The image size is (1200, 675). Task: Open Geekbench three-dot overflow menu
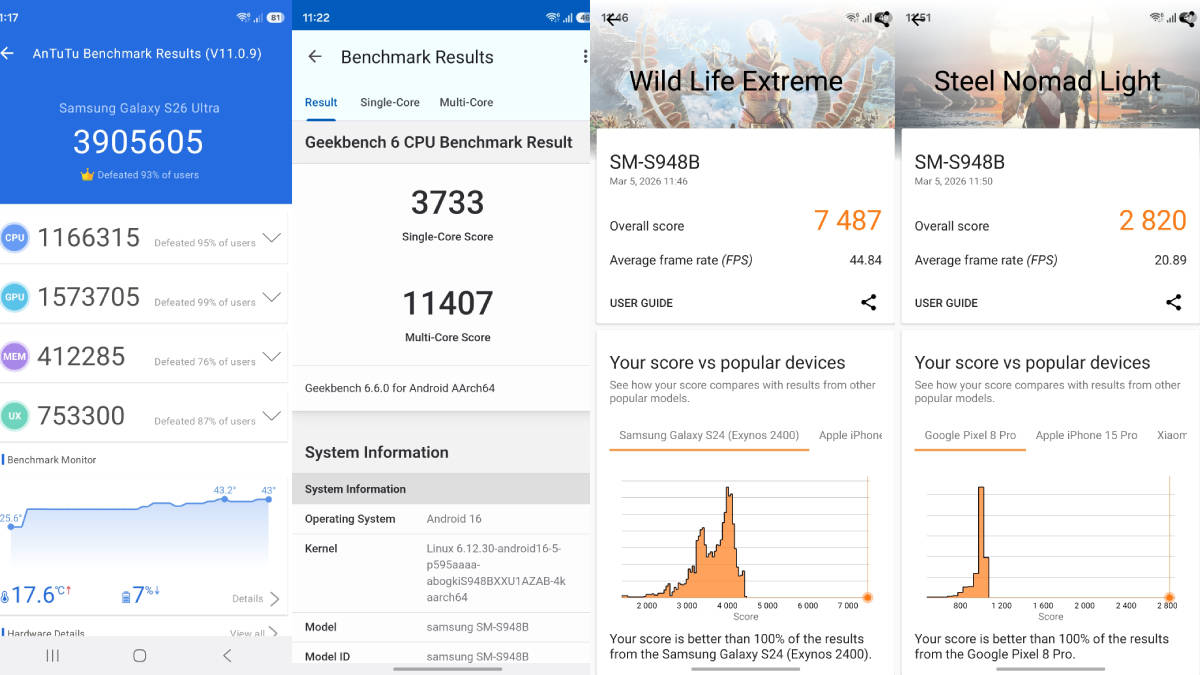coord(585,57)
